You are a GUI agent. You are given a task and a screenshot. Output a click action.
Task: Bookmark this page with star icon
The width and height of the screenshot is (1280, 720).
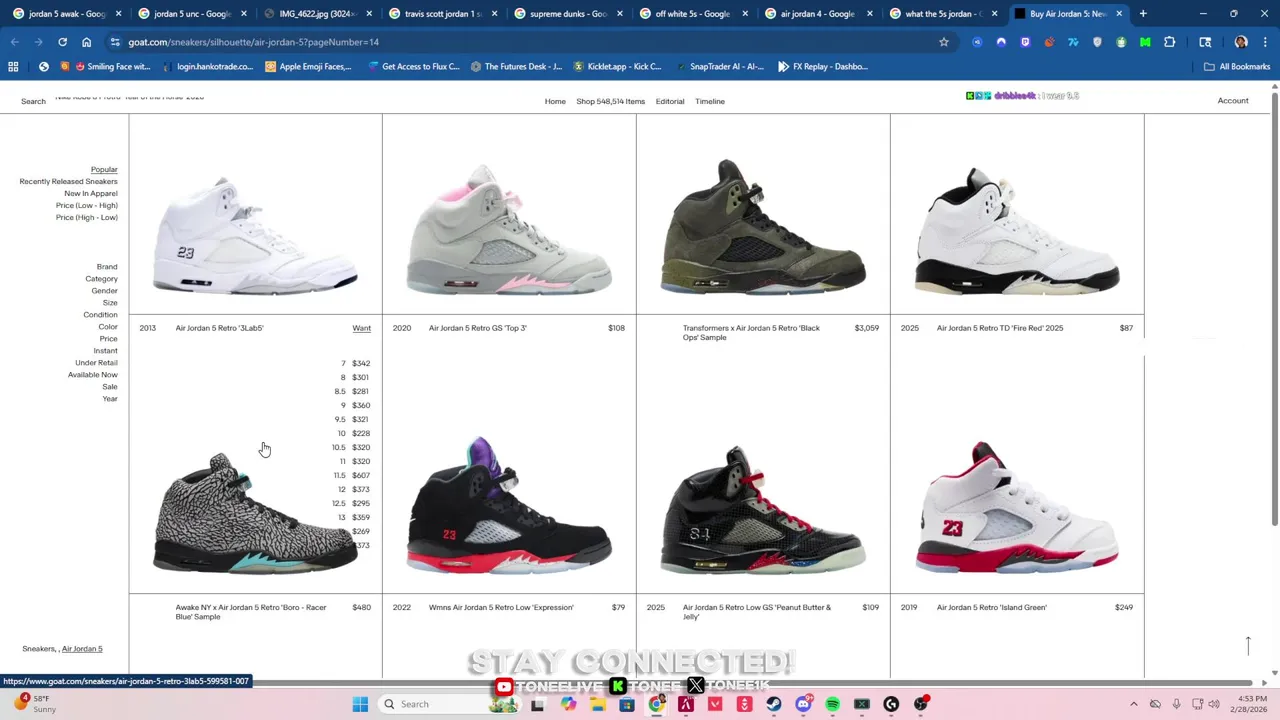943,42
